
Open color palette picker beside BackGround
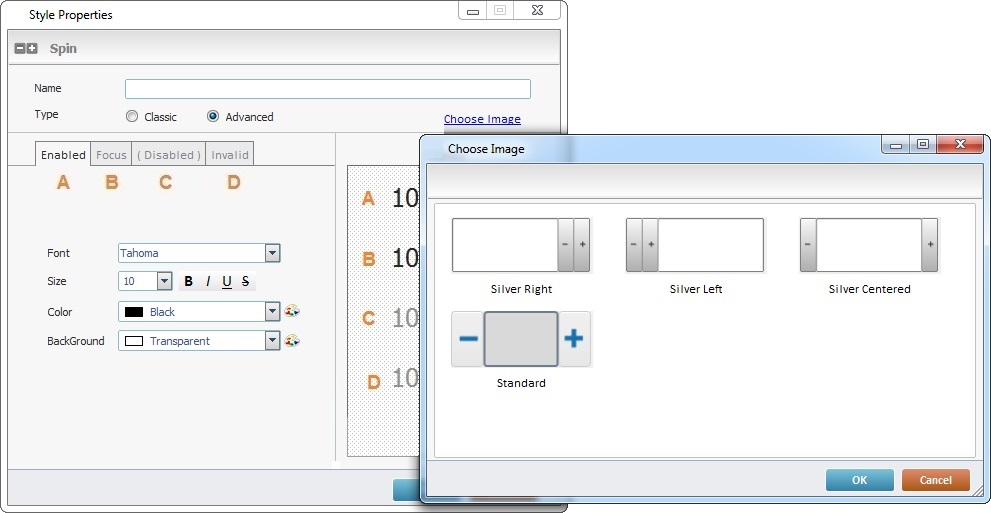click(292, 341)
